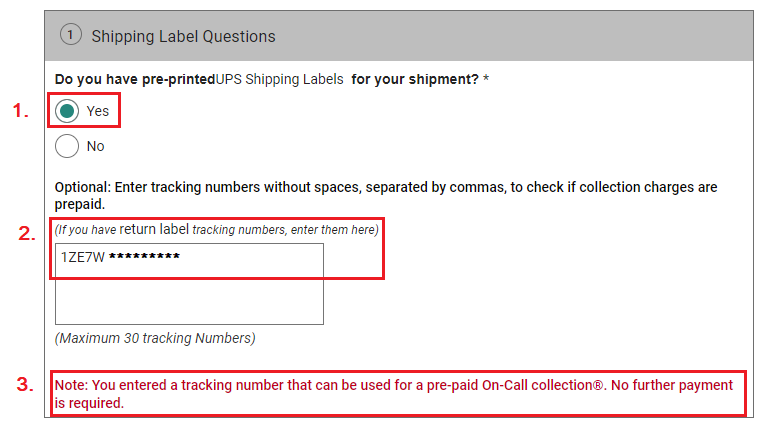Click the required asterisk after the question
Viewport: 770px width, 432px height.
pos(486,79)
